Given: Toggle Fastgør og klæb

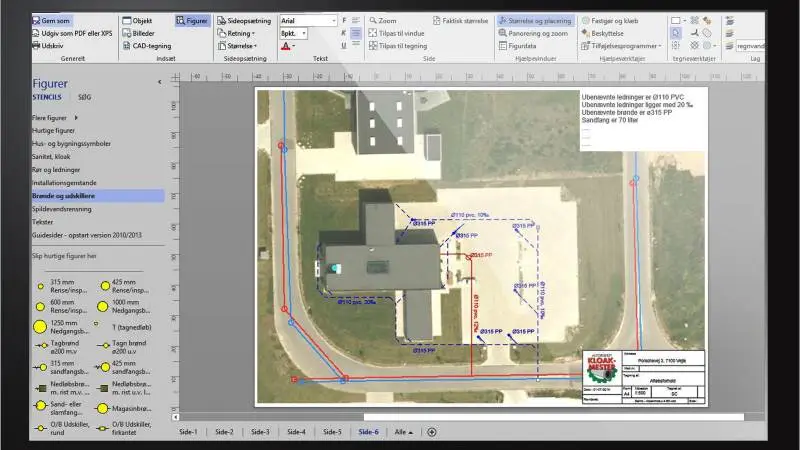Looking at the screenshot, I should [x=610, y=20].
